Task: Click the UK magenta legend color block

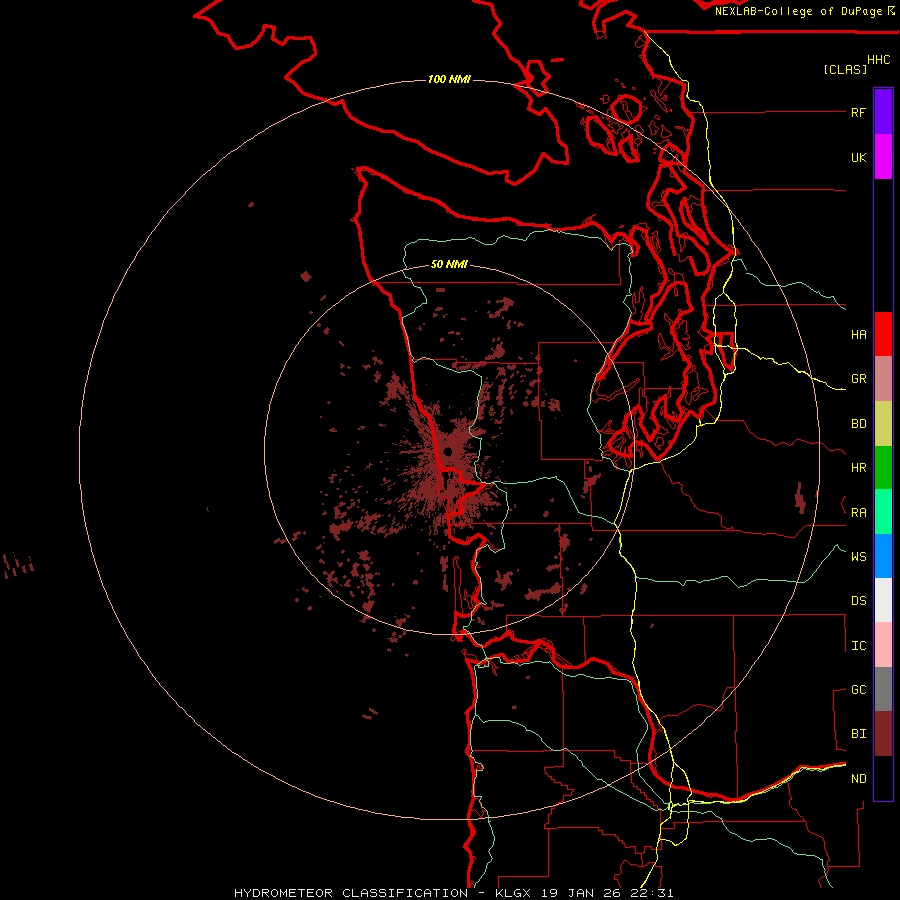Action: [x=883, y=157]
